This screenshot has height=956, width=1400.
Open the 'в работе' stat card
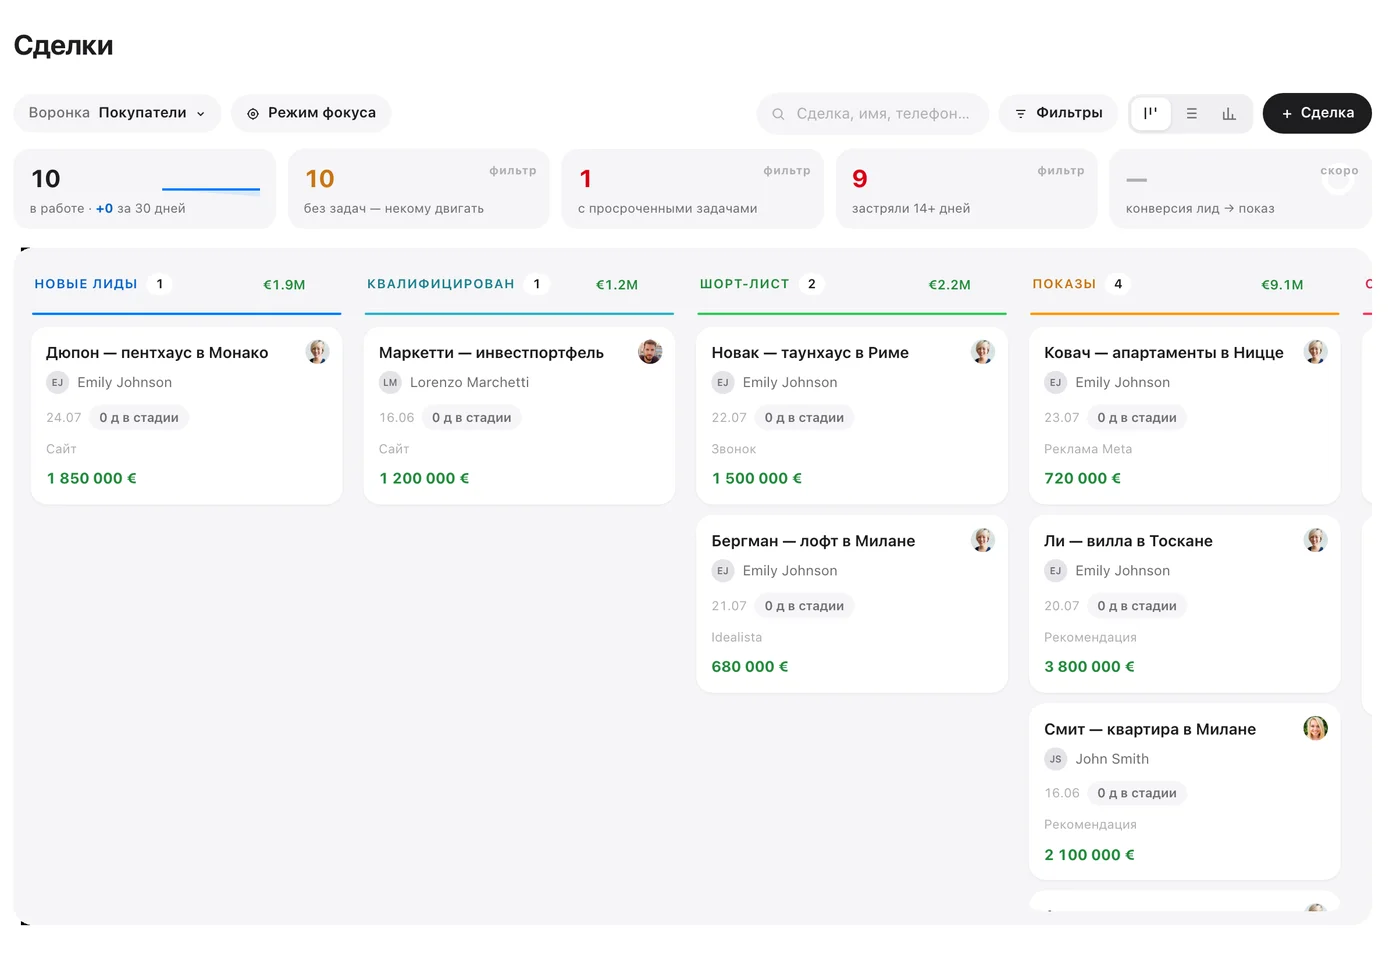pos(145,189)
